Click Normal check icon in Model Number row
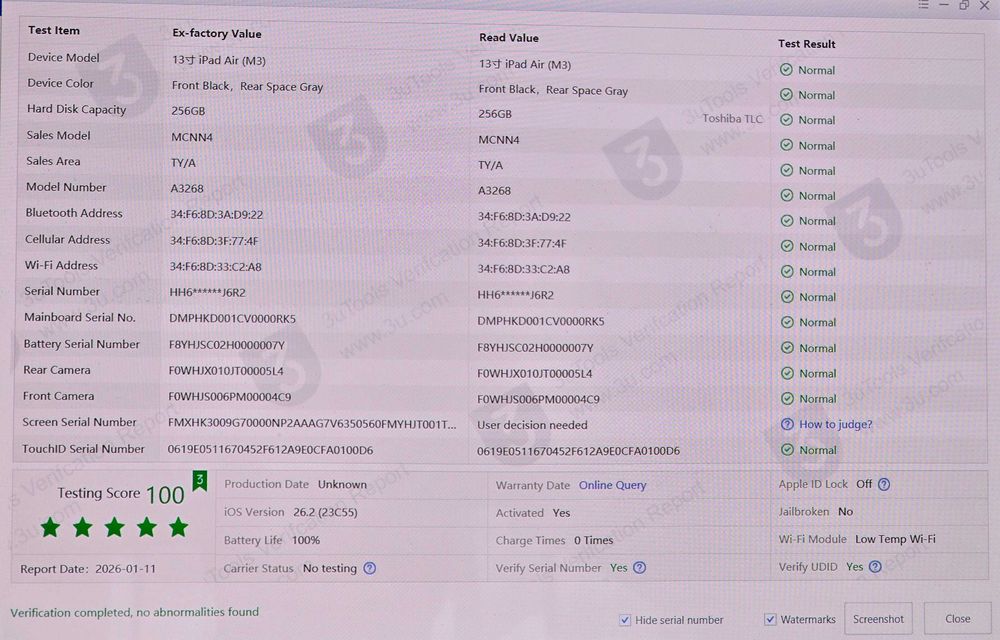This screenshot has height=640, width=1000. (787, 195)
